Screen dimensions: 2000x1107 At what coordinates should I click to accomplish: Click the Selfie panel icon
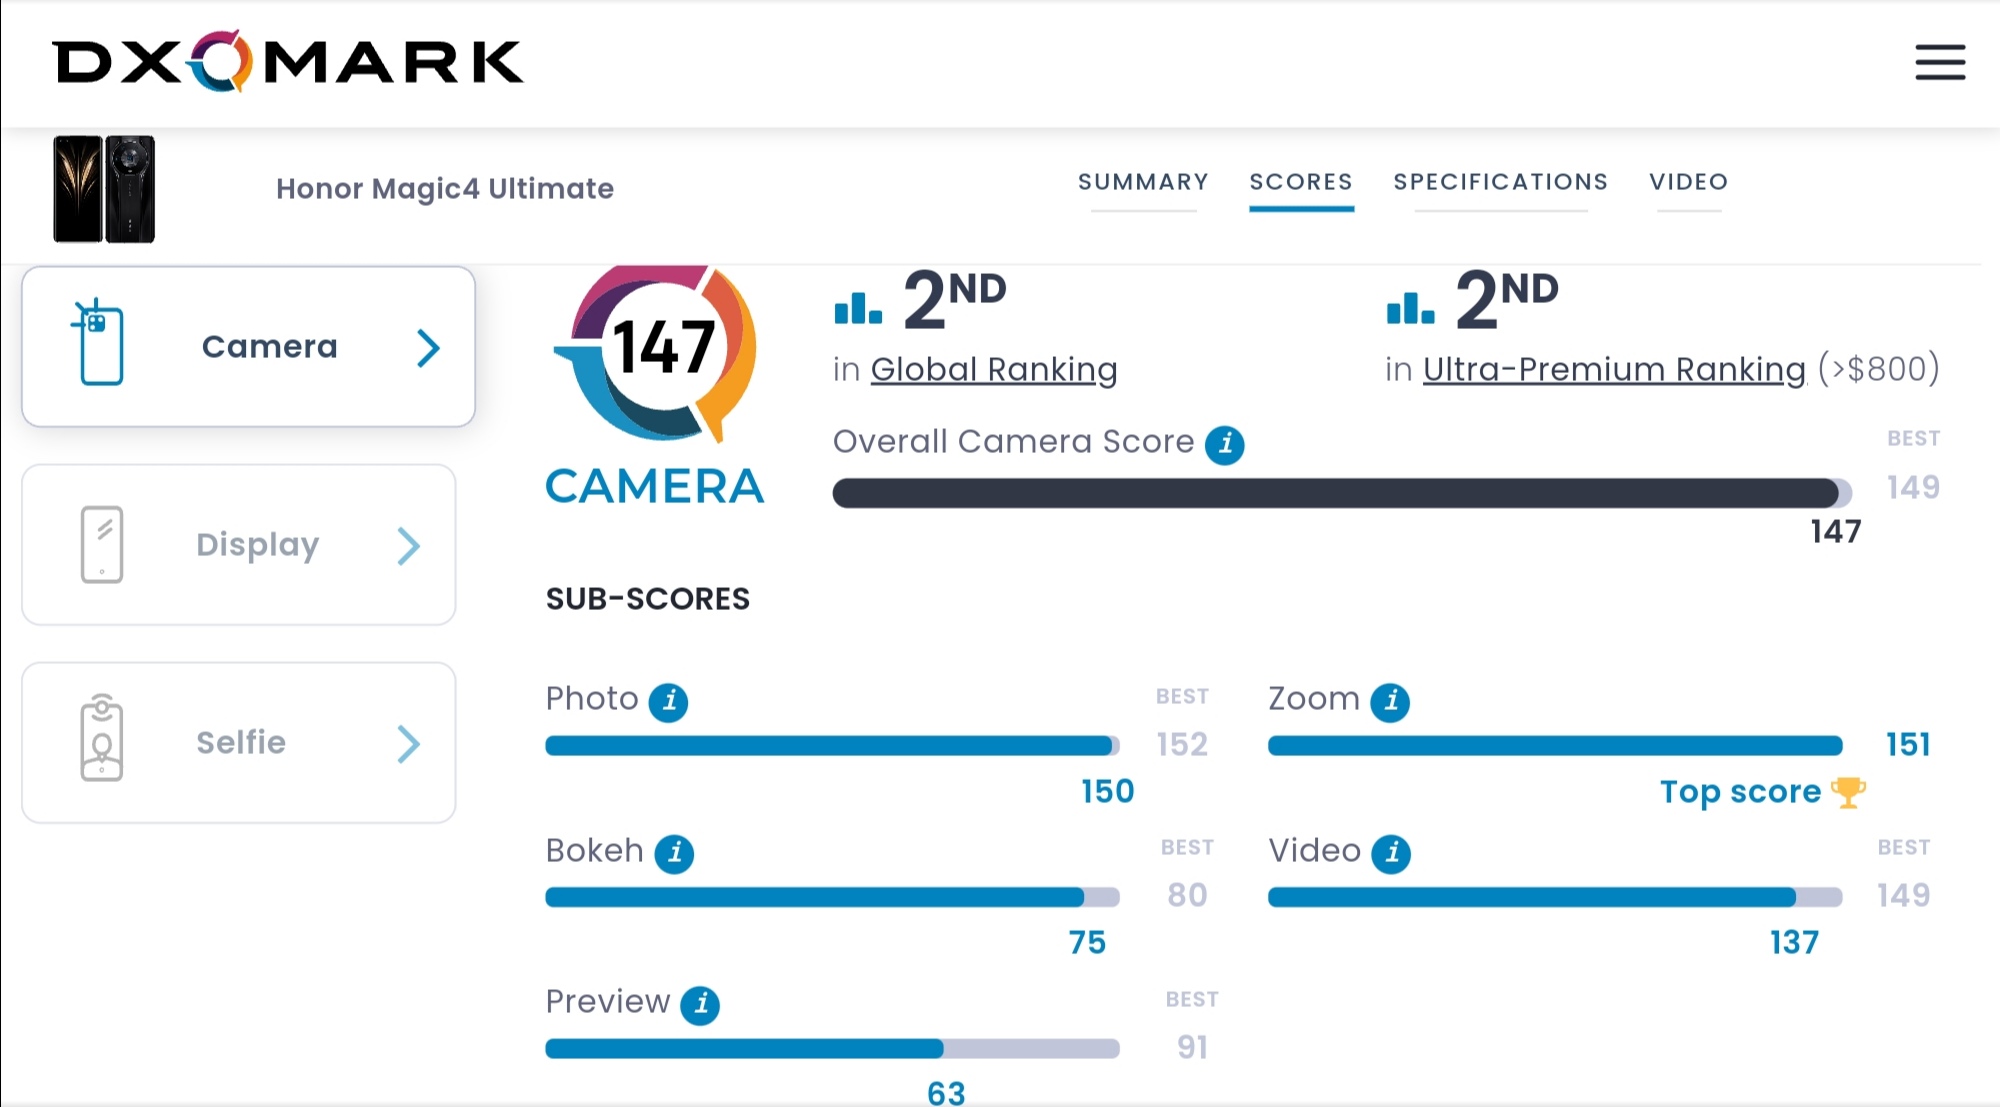102,740
